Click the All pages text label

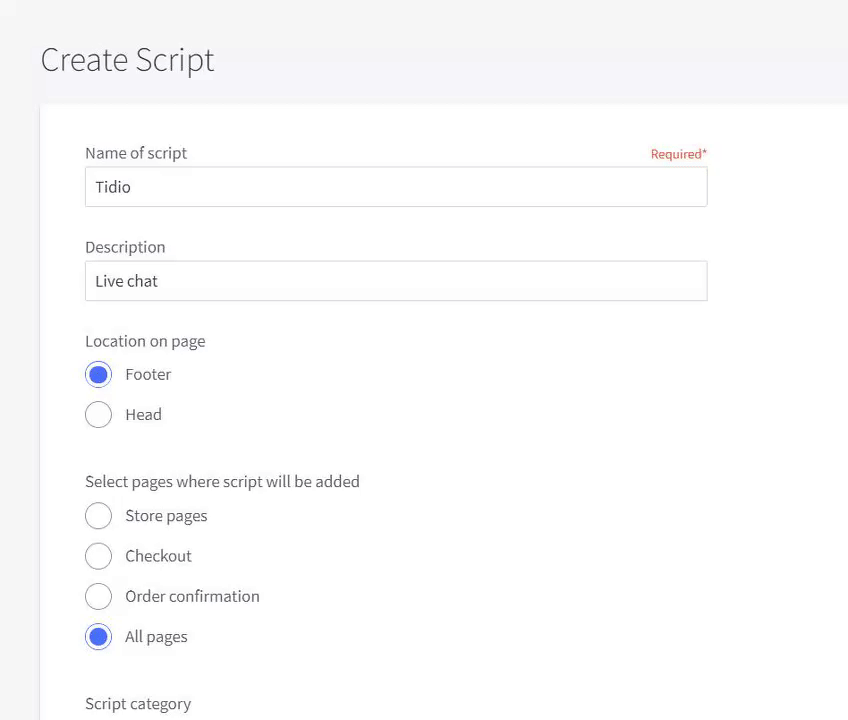point(156,637)
